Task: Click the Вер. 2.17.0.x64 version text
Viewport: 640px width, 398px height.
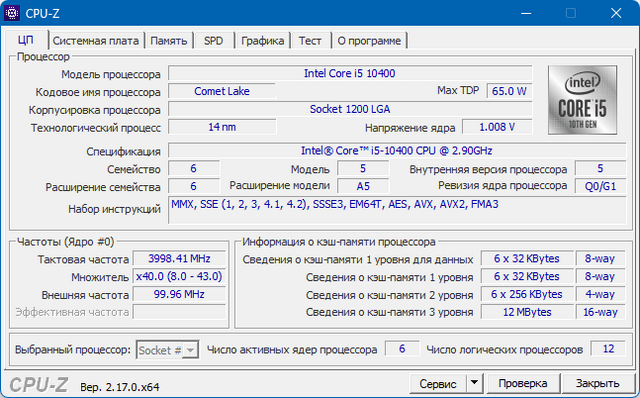Action: (x=120, y=387)
